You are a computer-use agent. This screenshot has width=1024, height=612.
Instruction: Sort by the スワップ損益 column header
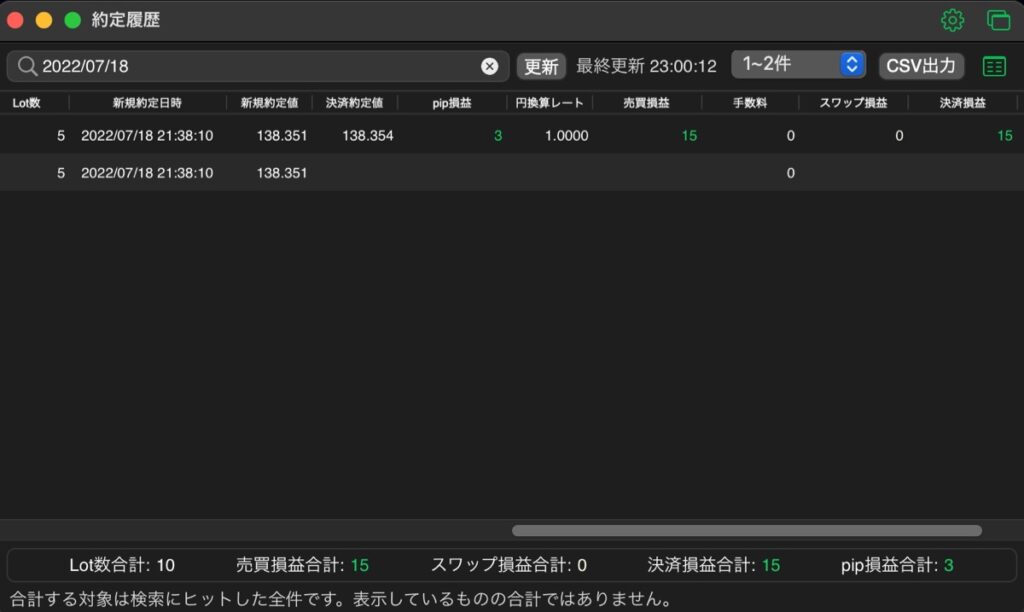[x=853, y=103]
